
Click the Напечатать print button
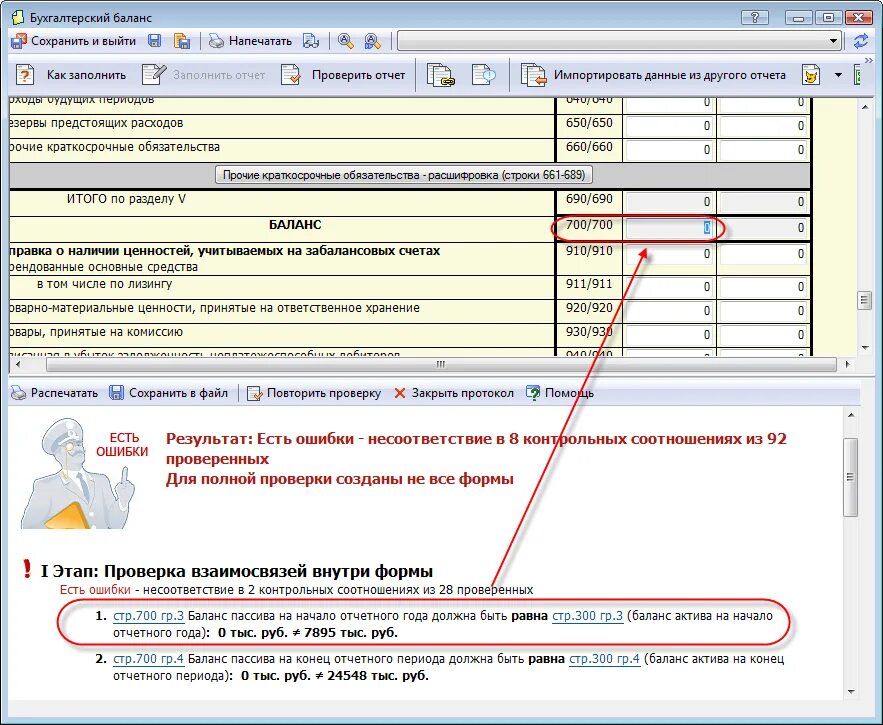click(x=250, y=41)
